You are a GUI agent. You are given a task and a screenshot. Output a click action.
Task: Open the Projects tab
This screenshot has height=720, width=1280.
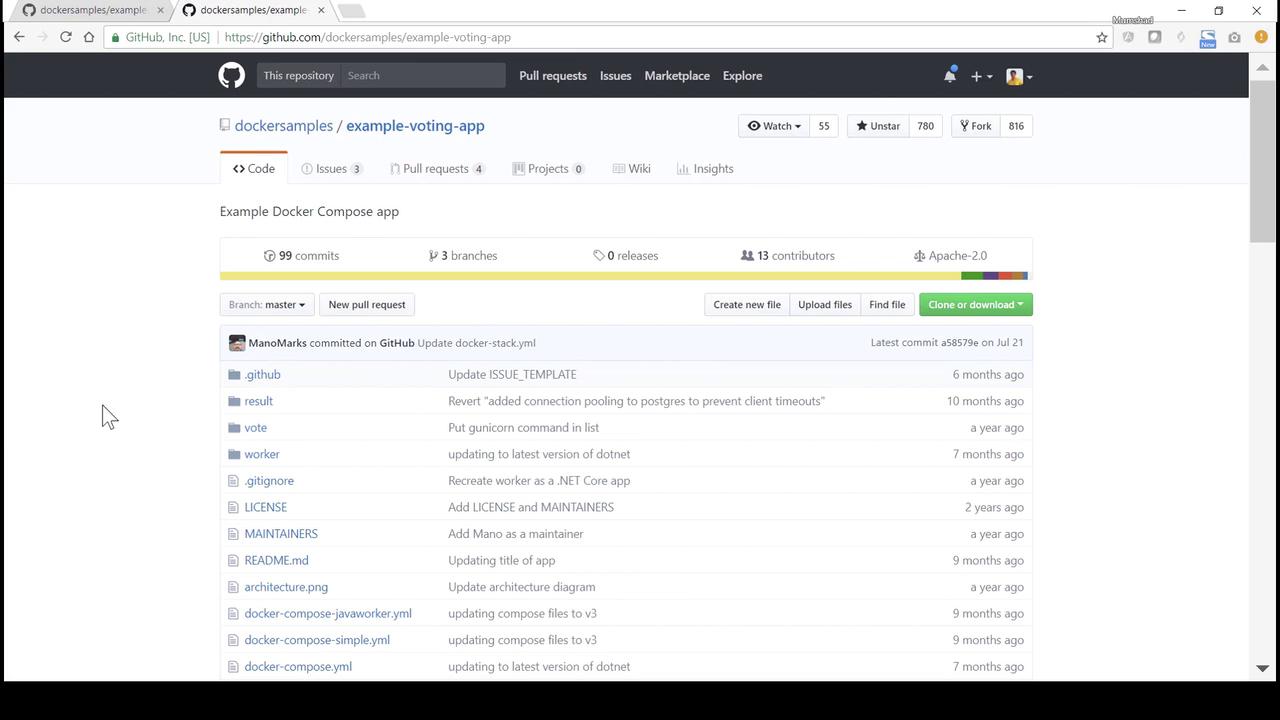click(548, 169)
